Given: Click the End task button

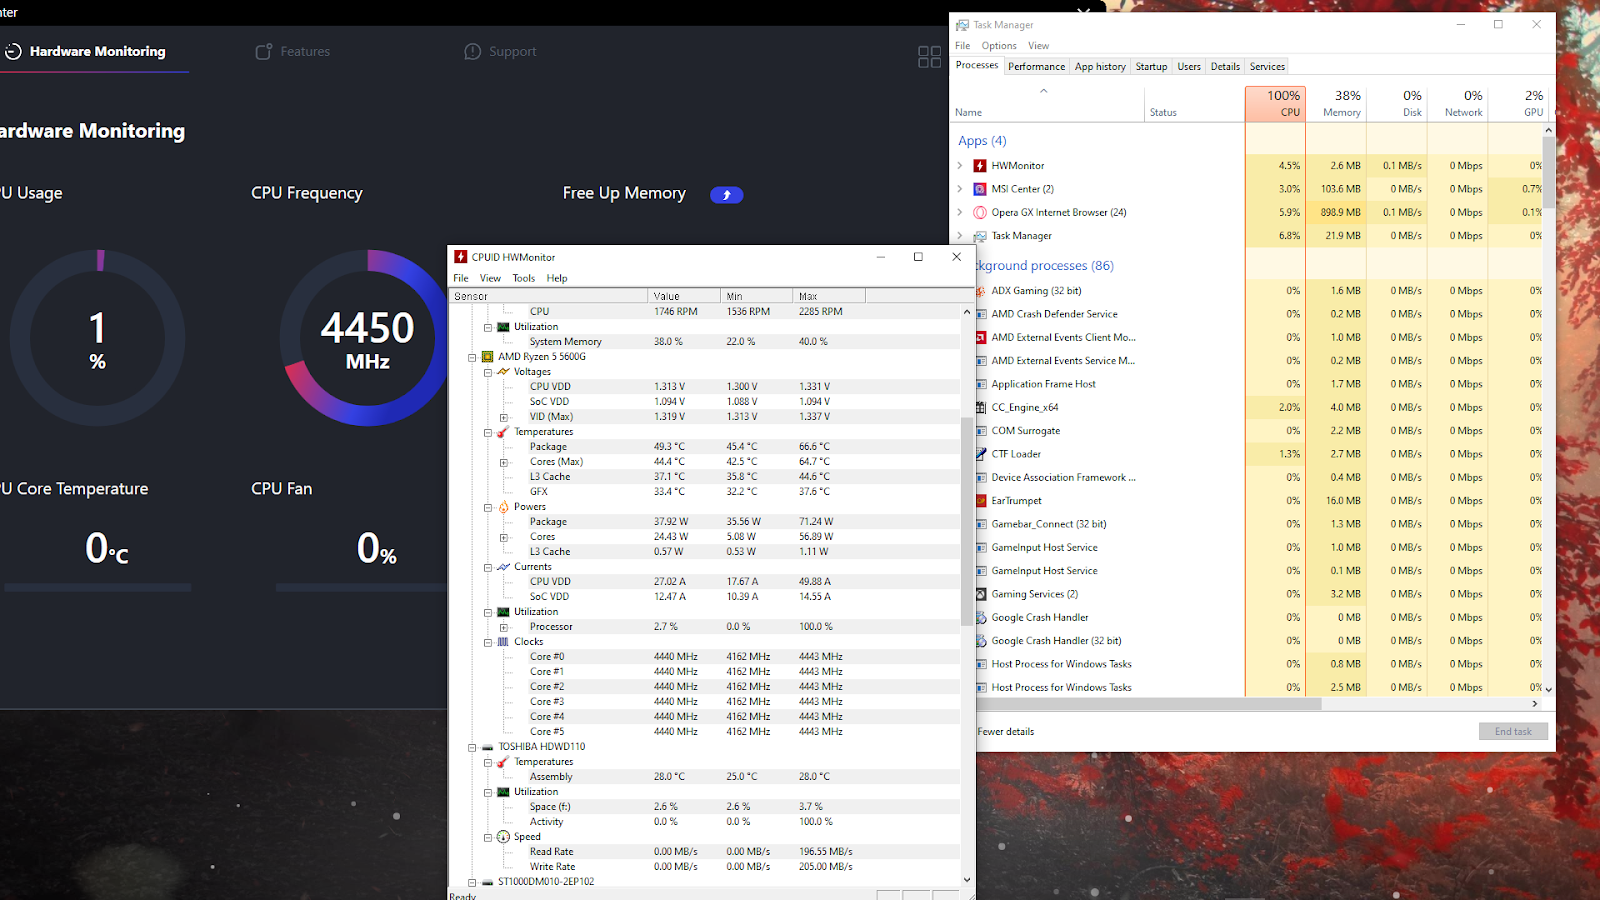Looking at the screenshot, I should pos(1513,731).
